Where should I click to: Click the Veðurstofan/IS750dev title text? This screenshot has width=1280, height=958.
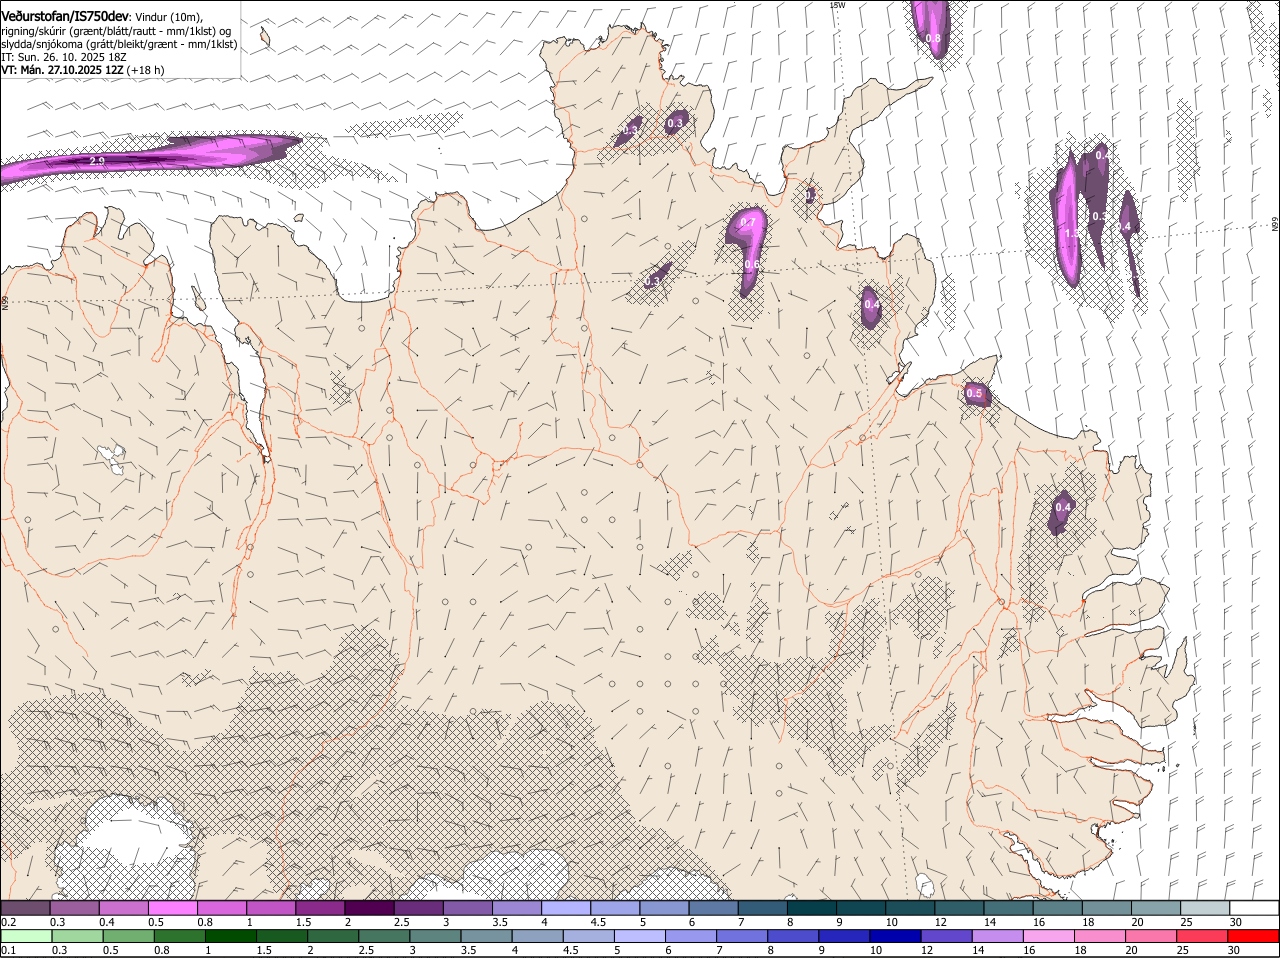tap(65, 17)
